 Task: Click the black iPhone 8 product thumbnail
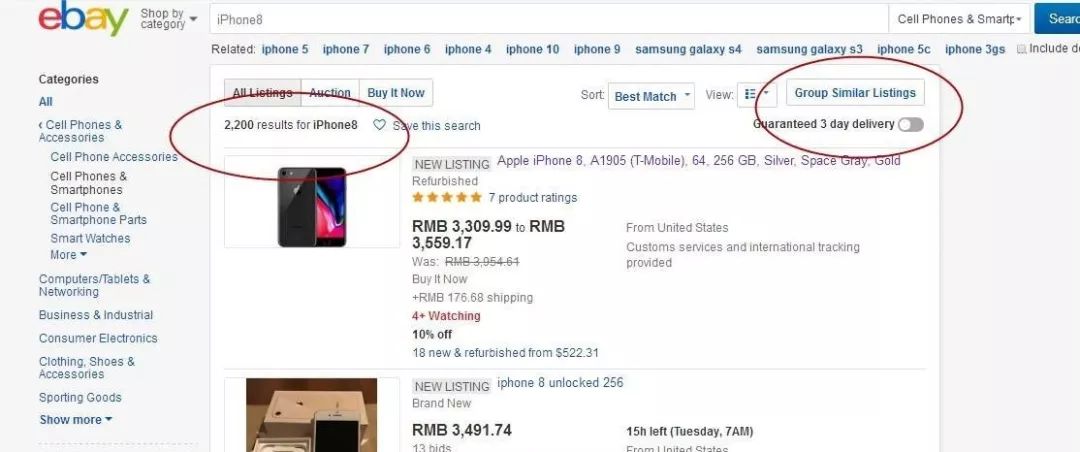[x=312, y=203]
